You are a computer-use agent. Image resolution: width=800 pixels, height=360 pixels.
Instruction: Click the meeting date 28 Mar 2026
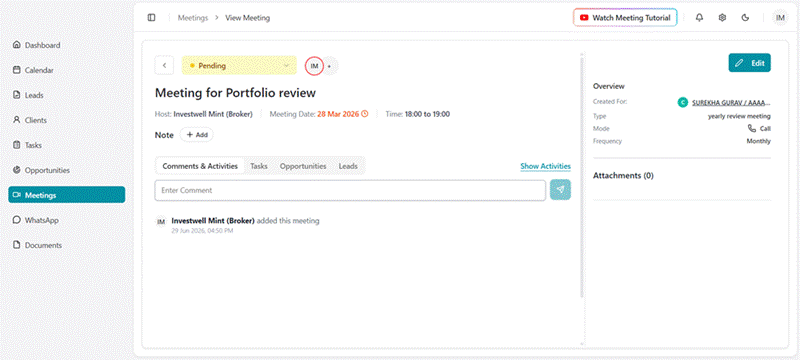pos(338,114)
